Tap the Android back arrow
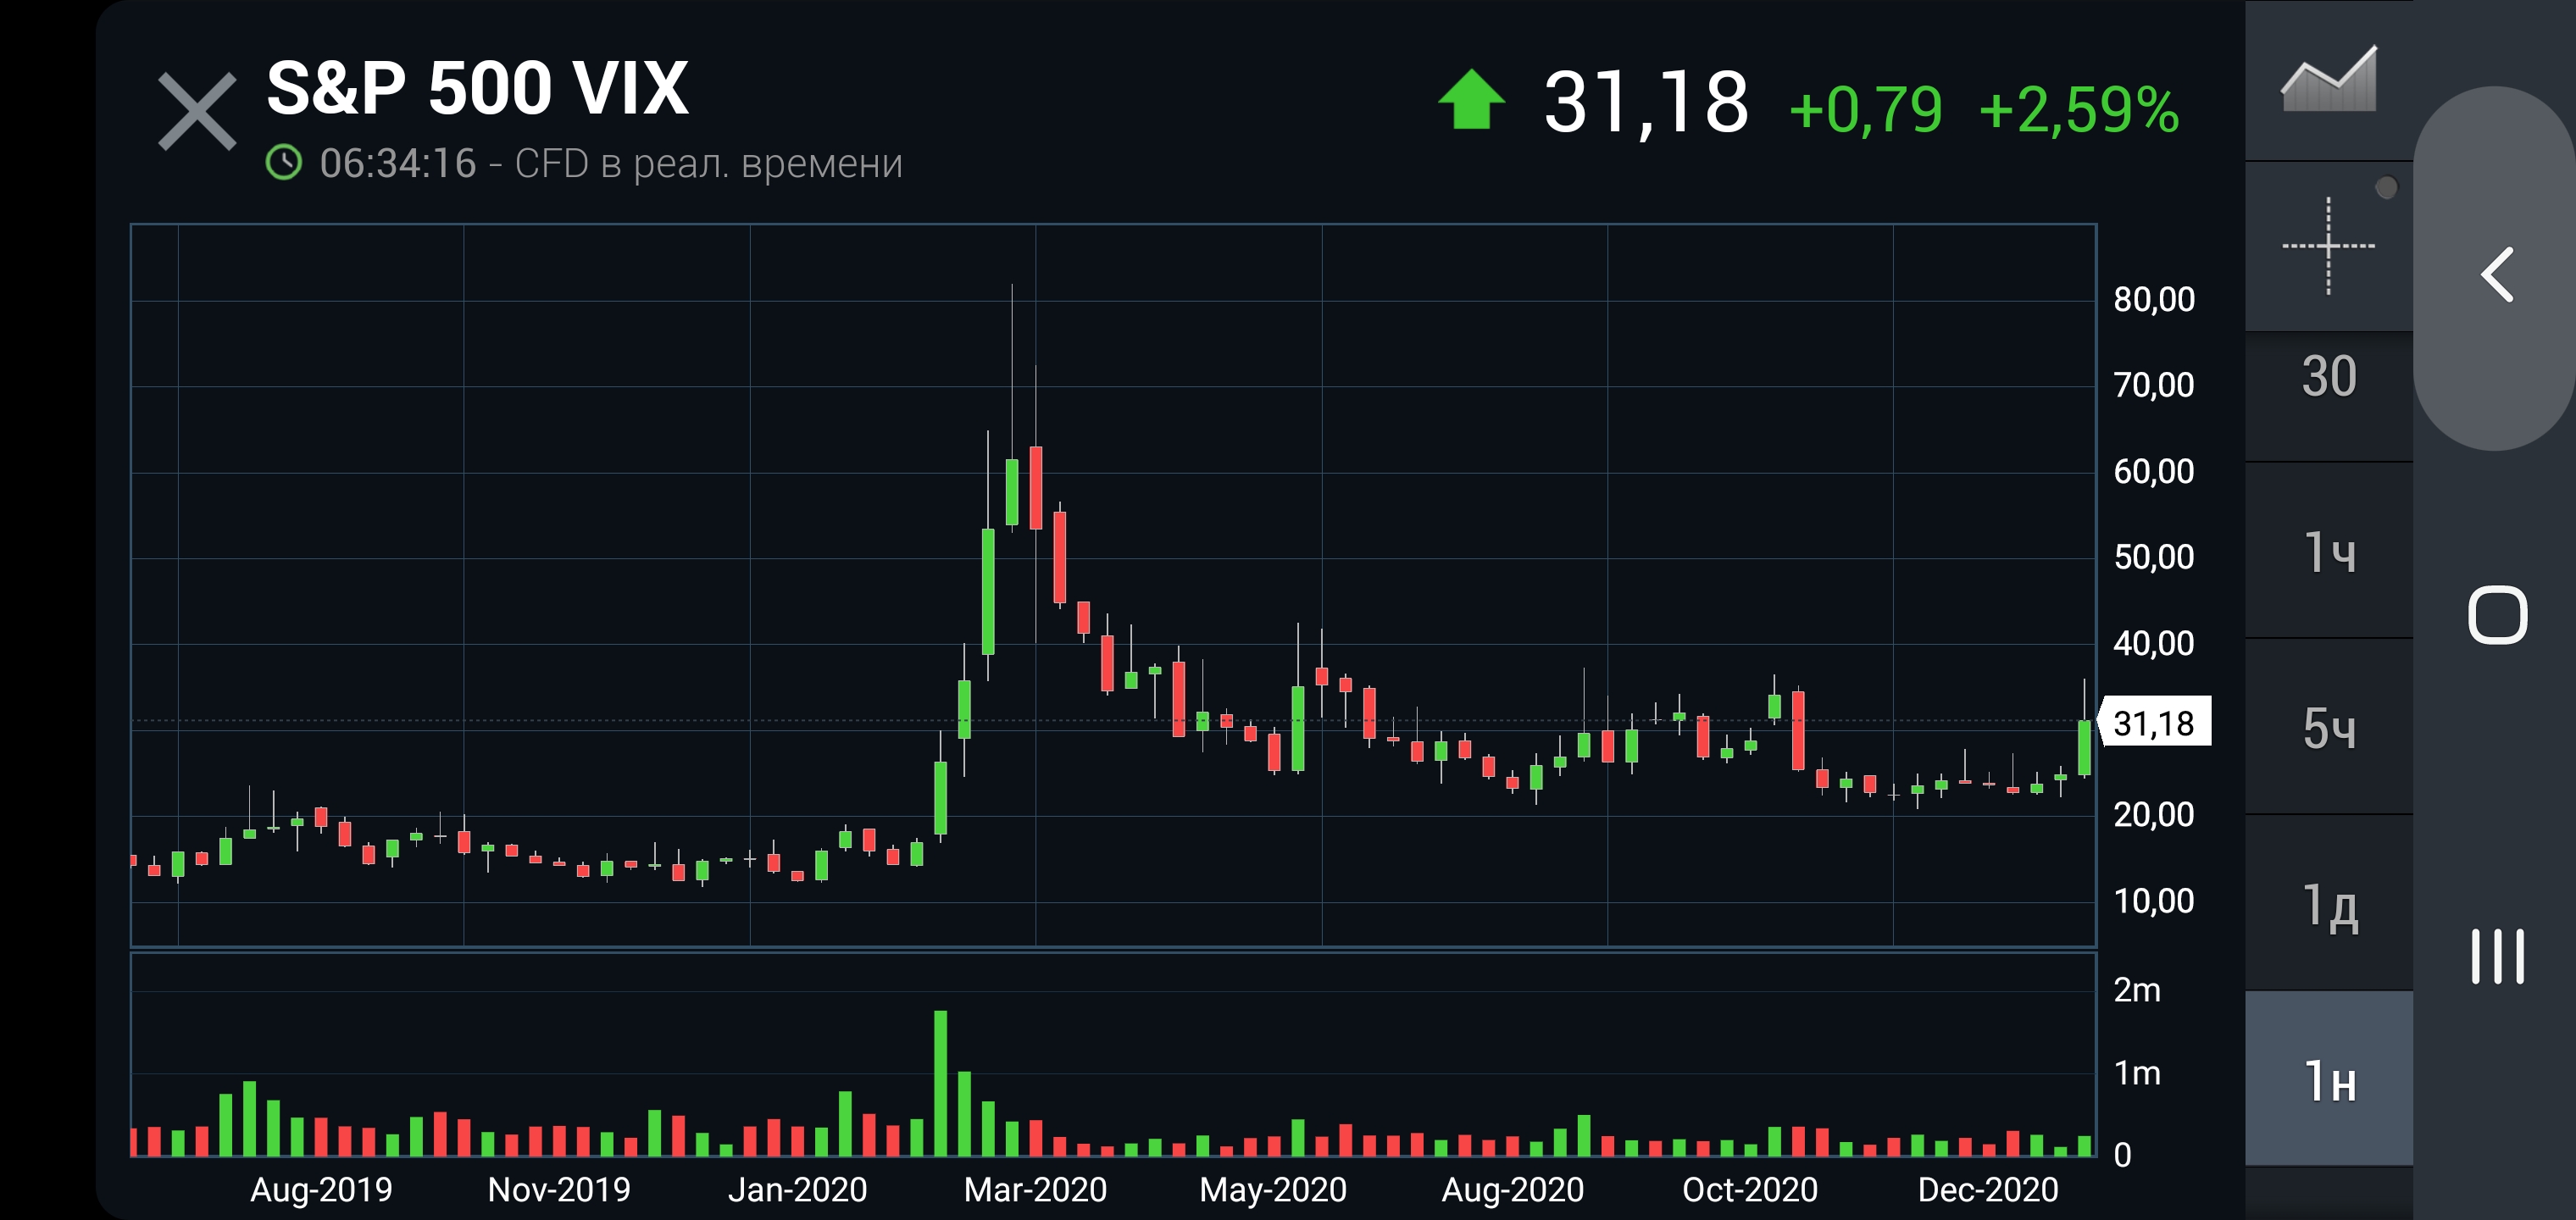The image size is (2576, 1220). click(x=2497, y=274)
